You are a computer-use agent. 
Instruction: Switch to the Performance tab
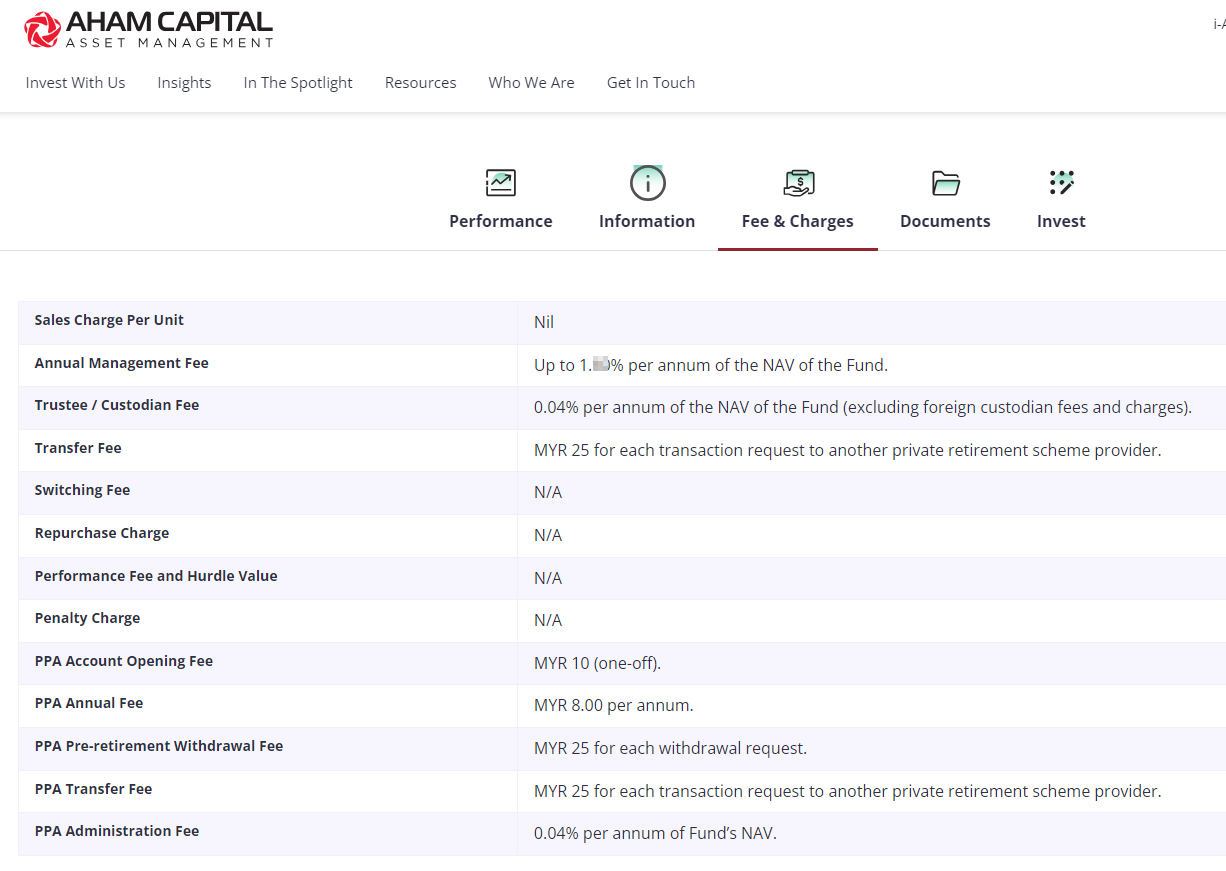pos(501,221)
